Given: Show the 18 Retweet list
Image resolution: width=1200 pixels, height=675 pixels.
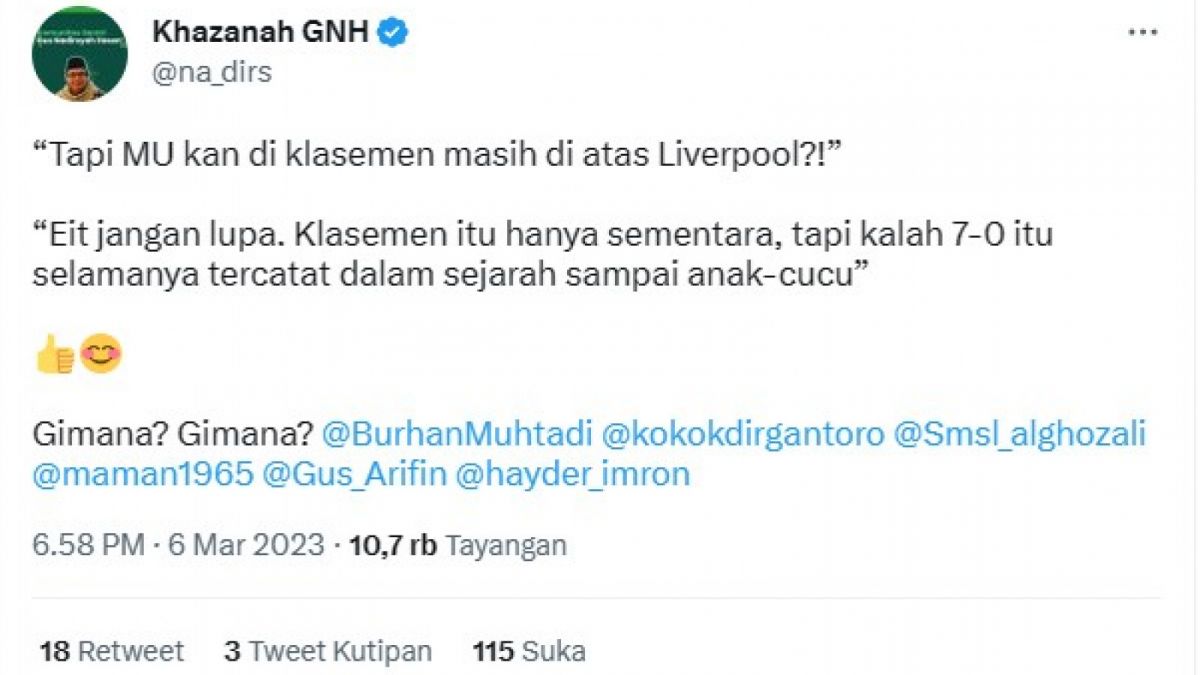Looking at the screenshot, I should [112, 652].
